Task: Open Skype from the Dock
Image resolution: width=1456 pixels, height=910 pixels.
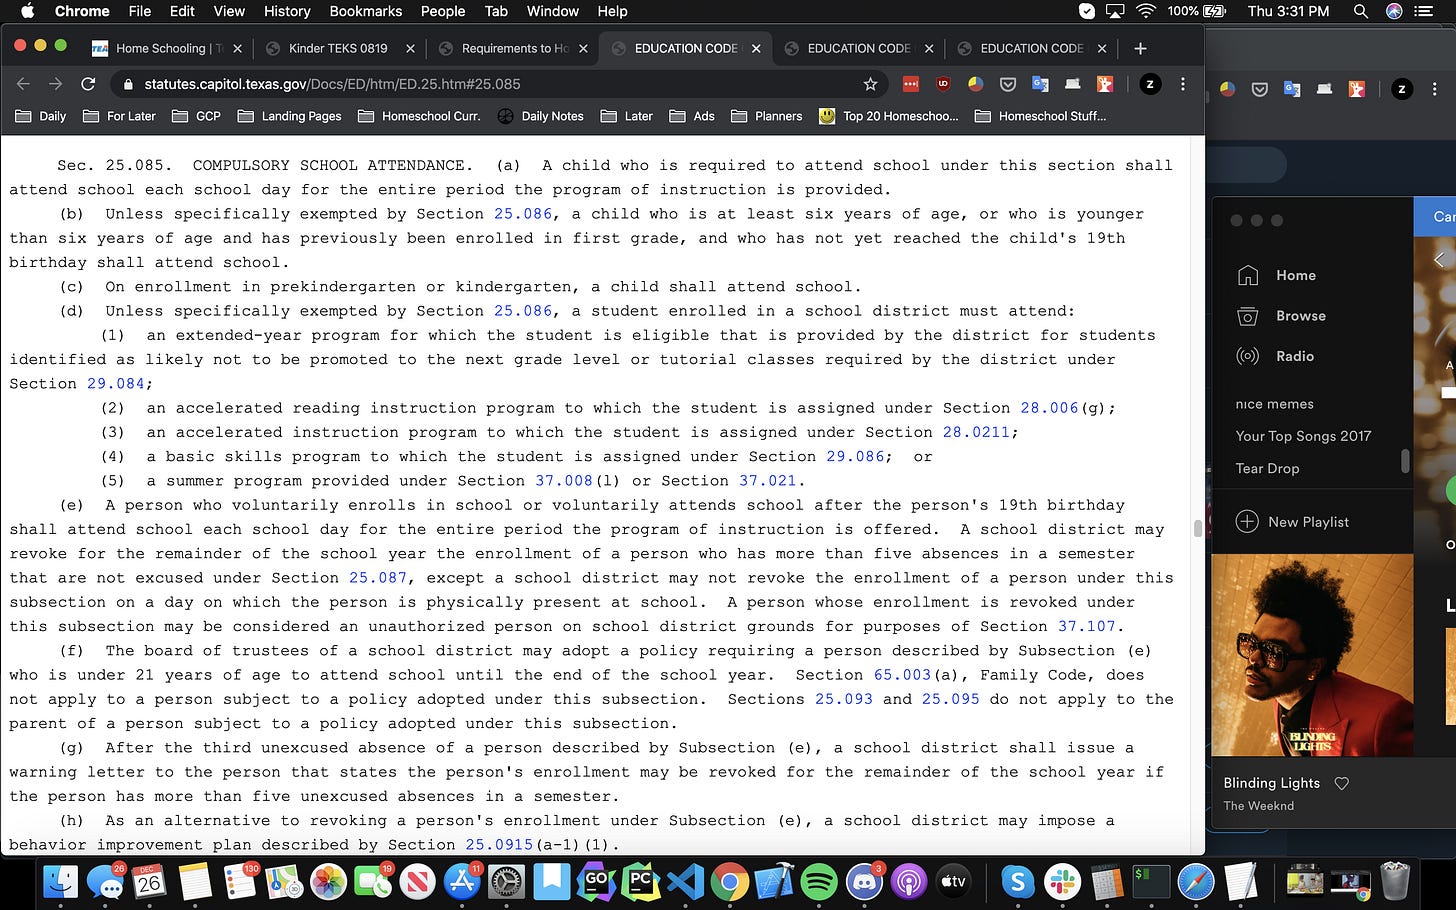Action: [1017, 882]
